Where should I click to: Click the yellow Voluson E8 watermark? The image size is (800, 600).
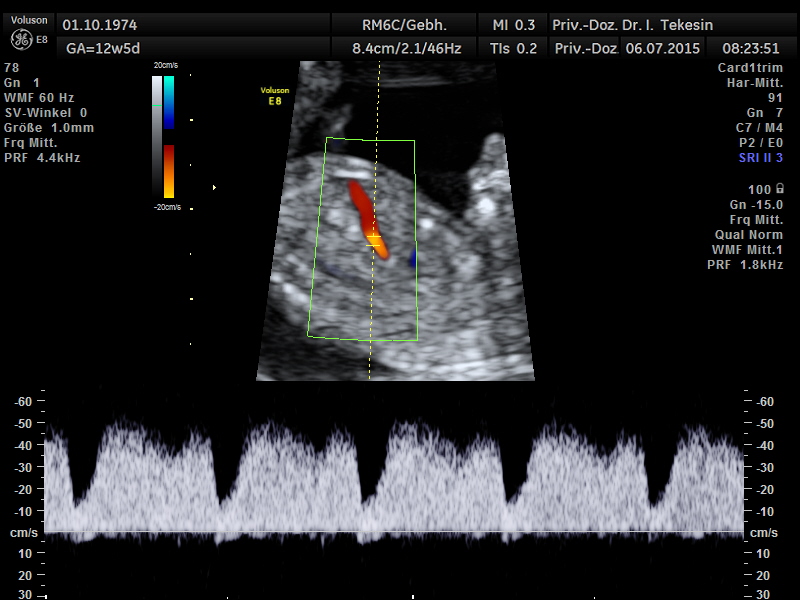click(275, 95)
